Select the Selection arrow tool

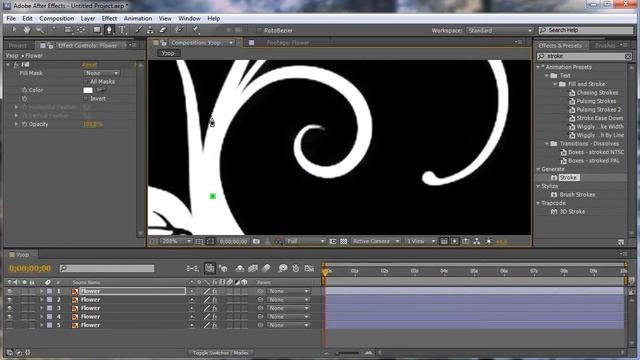click(x=15, y=30)
